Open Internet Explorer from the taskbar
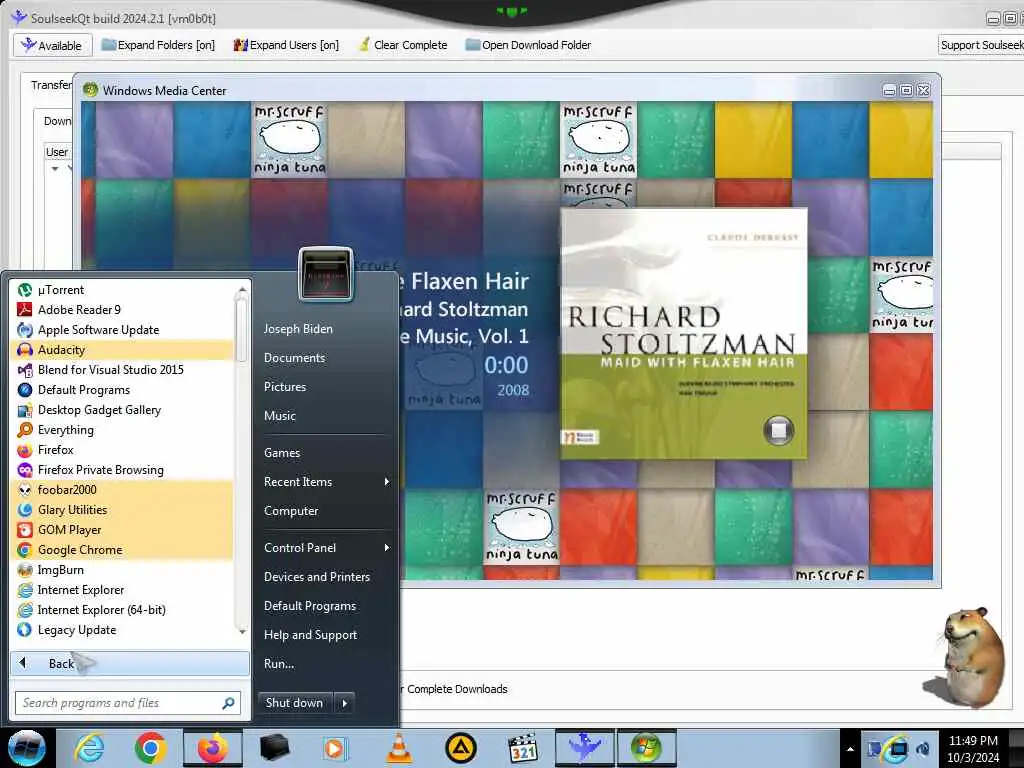 pyautogui.click(x=89, y=748)
